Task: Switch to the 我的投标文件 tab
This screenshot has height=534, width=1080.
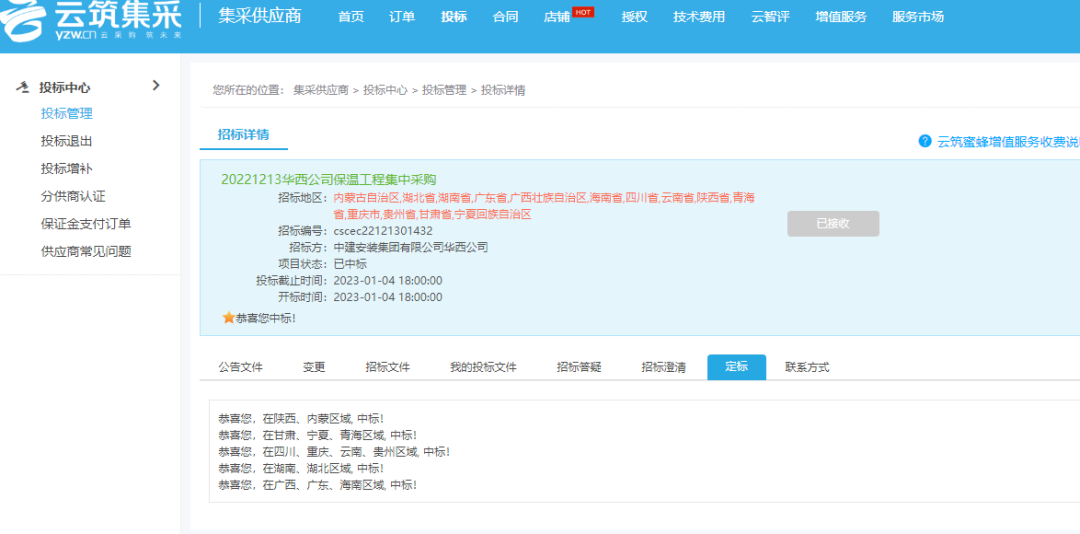Action: coord(483,367)
